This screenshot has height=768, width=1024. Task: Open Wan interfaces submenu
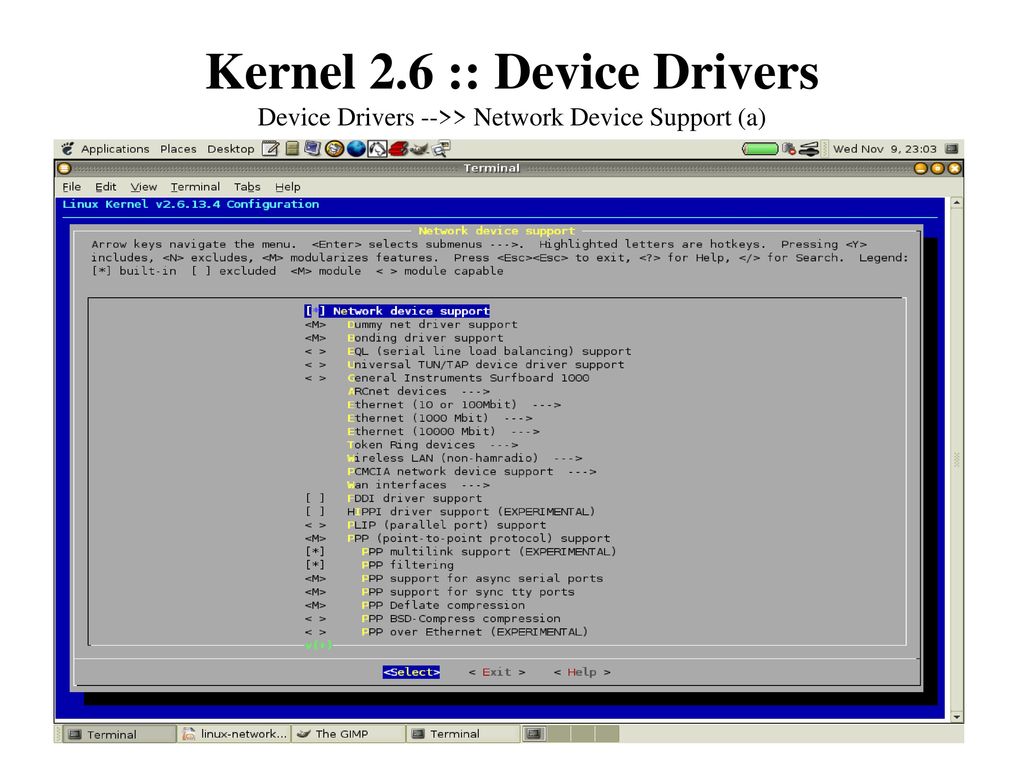[x=419, y=485]
